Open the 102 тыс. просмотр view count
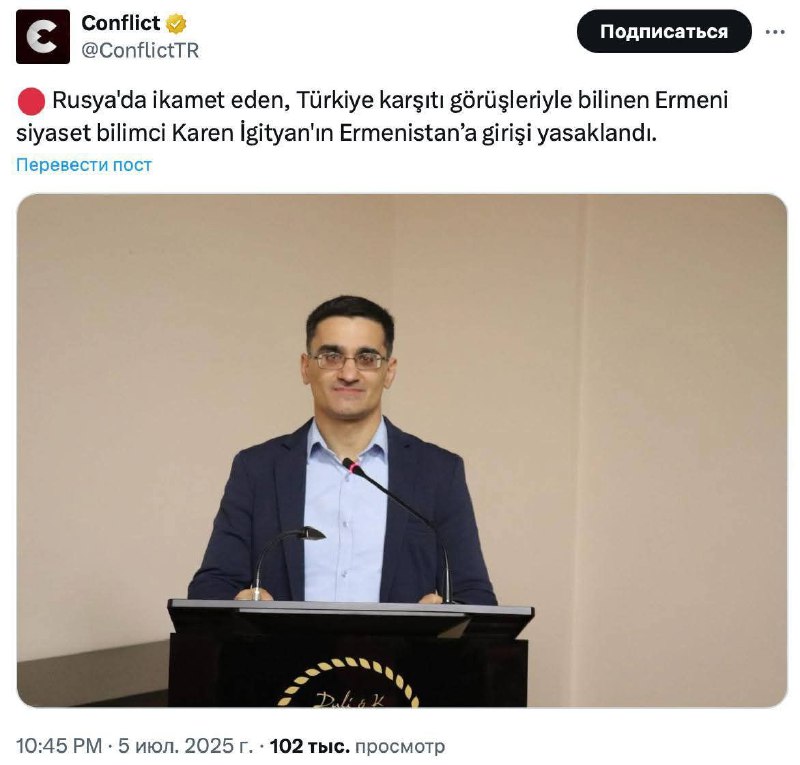The width and height of the screenshot is (800, 765). coord(357,746)
